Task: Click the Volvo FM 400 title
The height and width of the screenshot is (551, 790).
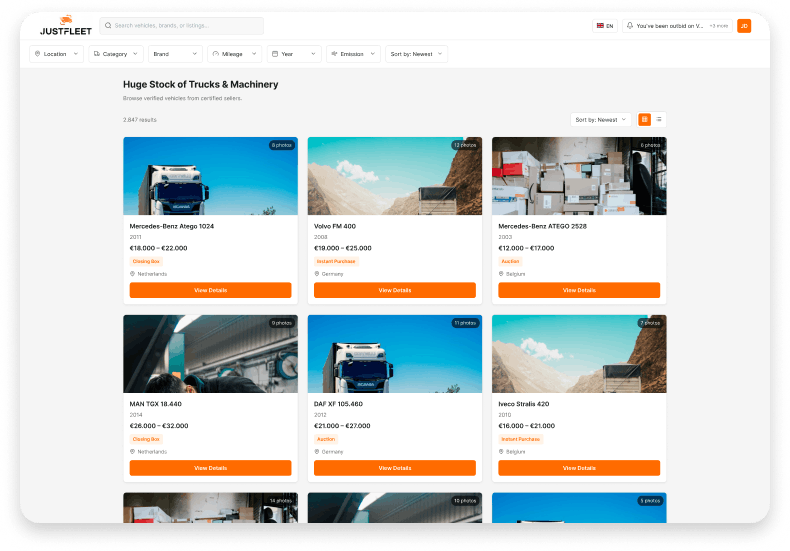Action: click(x=335, y=226)
